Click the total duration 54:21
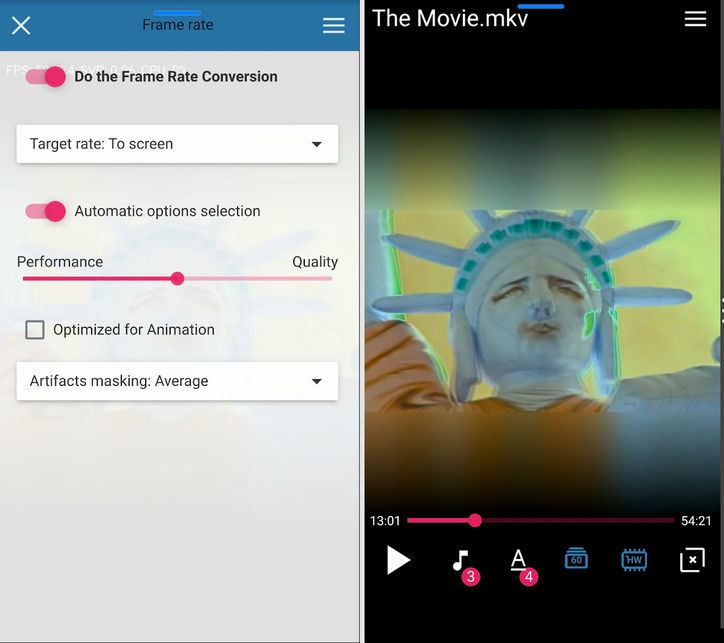 click(x=696, y=521)
